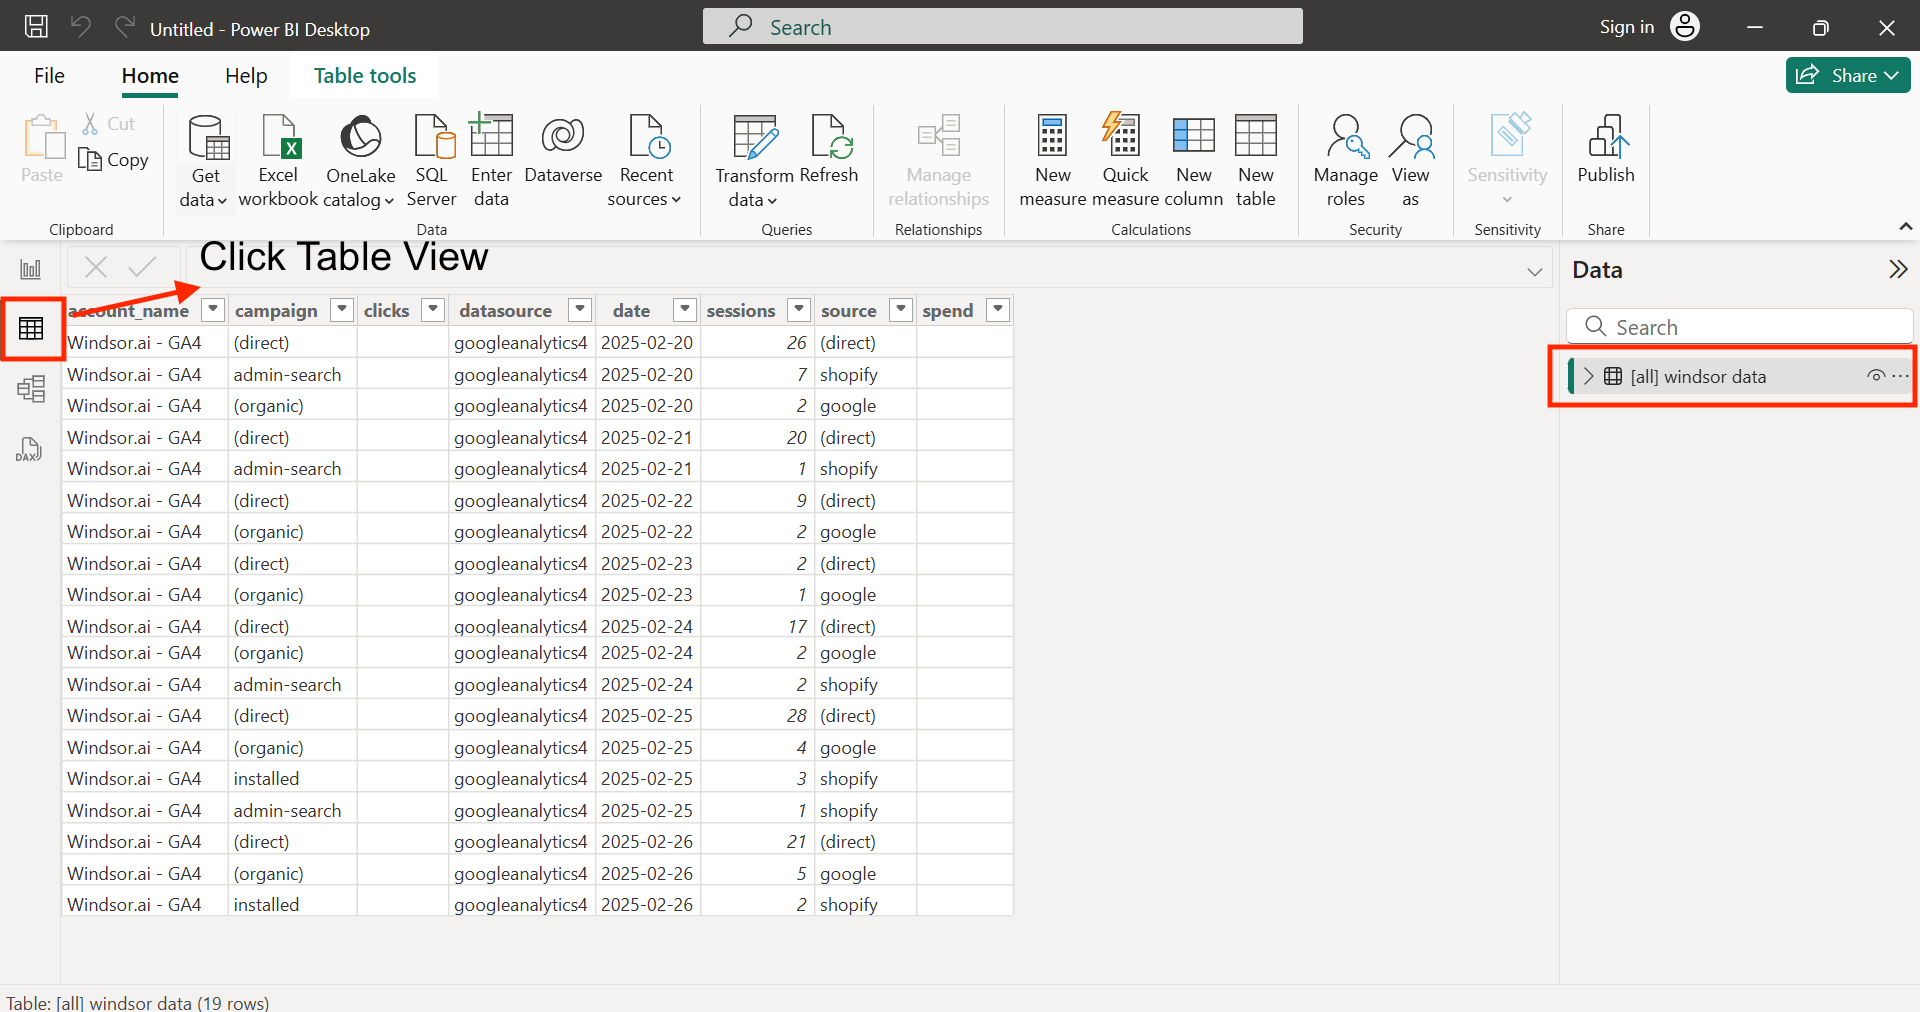Open more options for windsor data table
1920x1012 pixels.
point(1900,376)
